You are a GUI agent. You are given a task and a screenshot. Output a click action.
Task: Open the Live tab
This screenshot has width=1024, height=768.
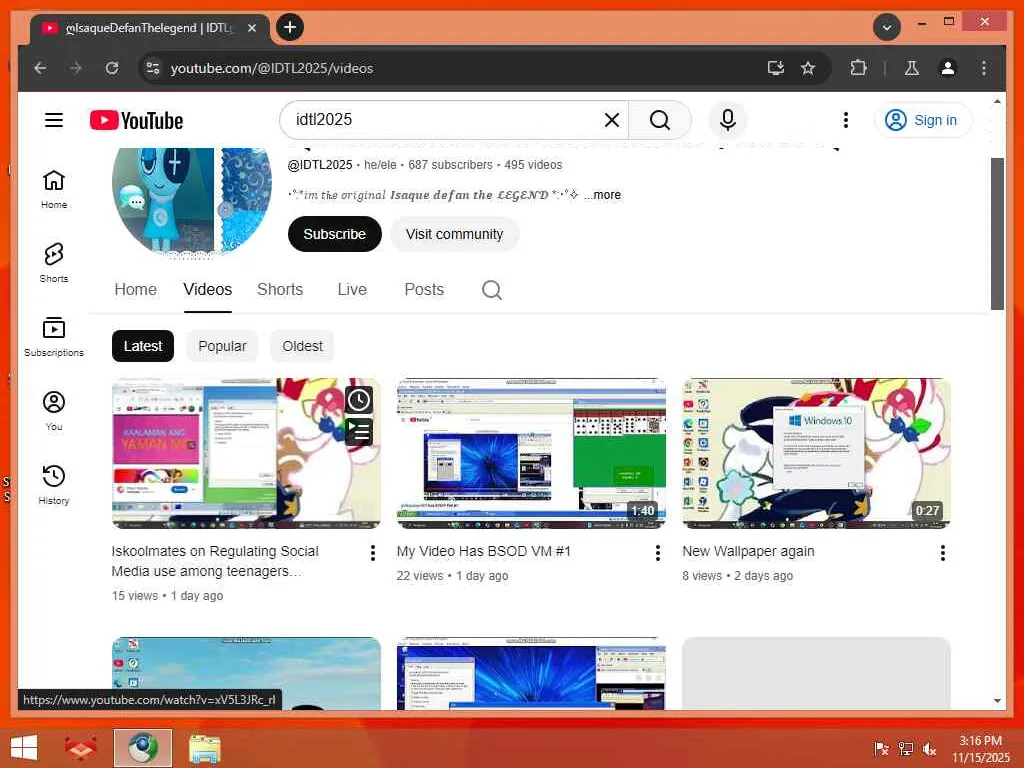pos(352,289)
